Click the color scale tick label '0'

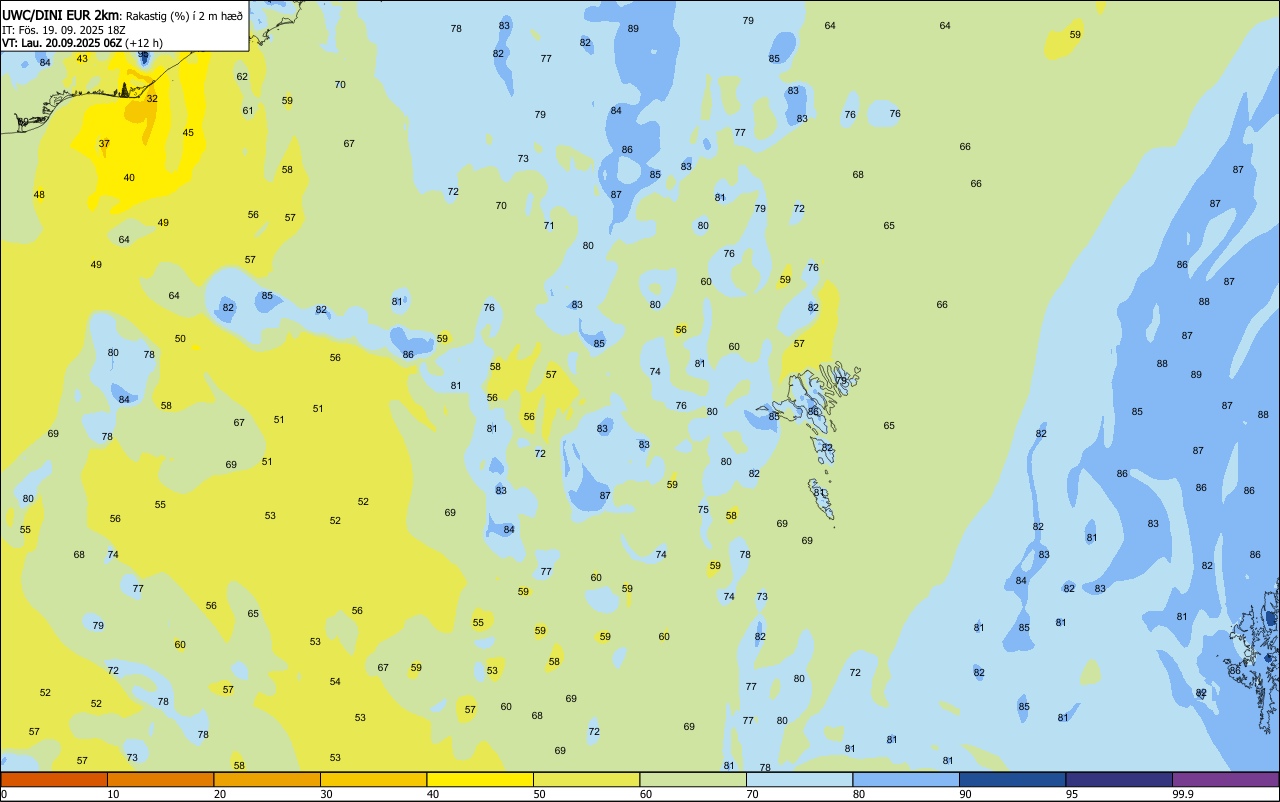[4, 794]
